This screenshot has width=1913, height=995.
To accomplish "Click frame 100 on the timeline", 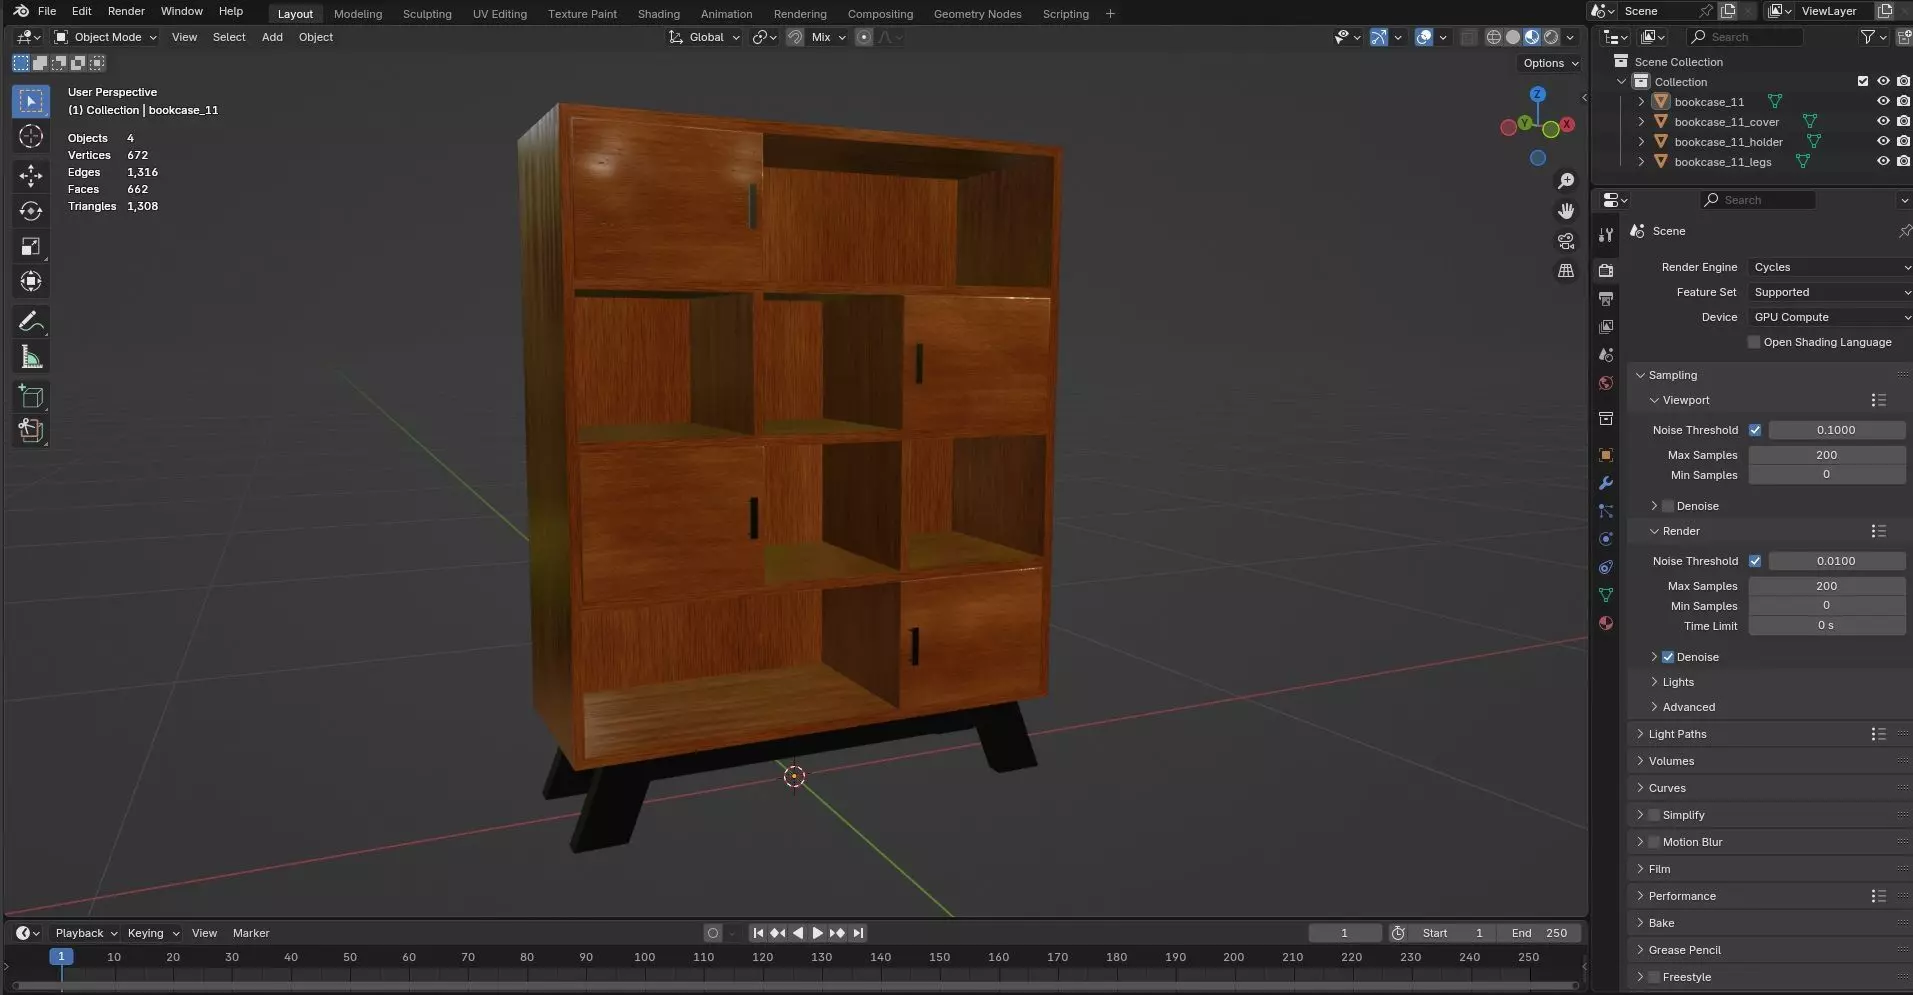I will pyautogui.click(x=645, y=958).
